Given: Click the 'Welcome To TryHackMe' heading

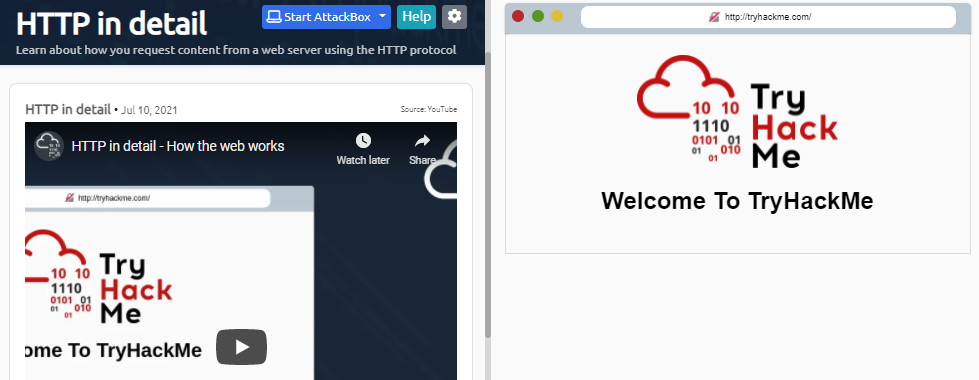Looking at the screenshot, I should point(737,201).
